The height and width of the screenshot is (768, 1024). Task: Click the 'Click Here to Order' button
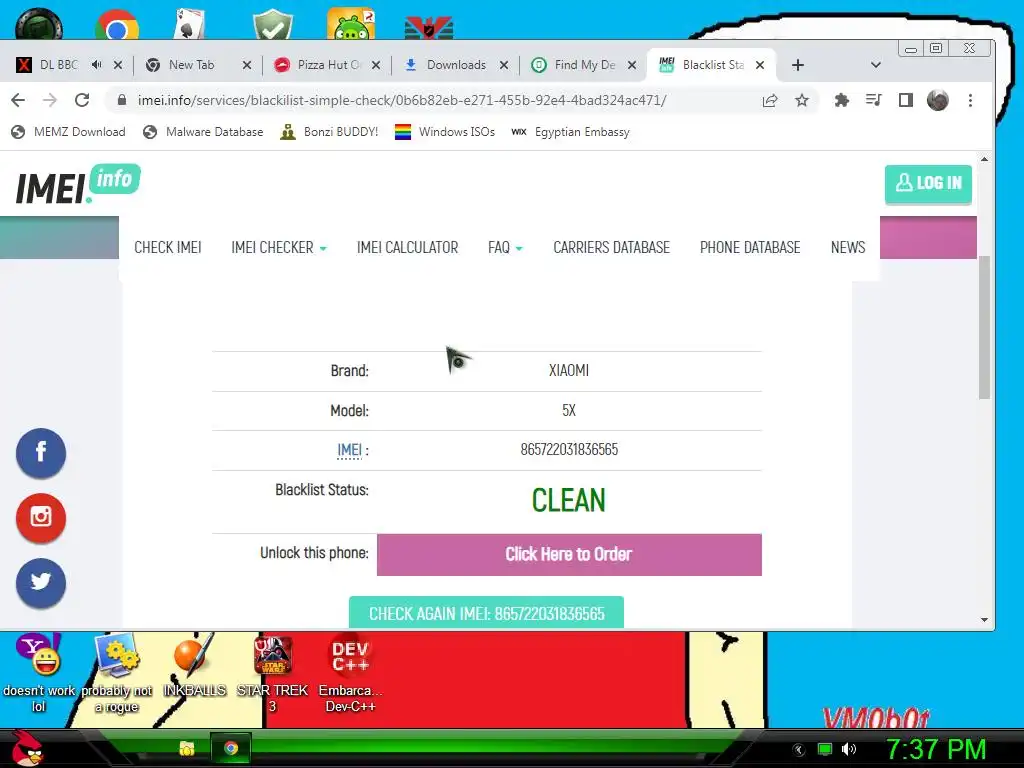pyautogui.click(x=569, y=554)
